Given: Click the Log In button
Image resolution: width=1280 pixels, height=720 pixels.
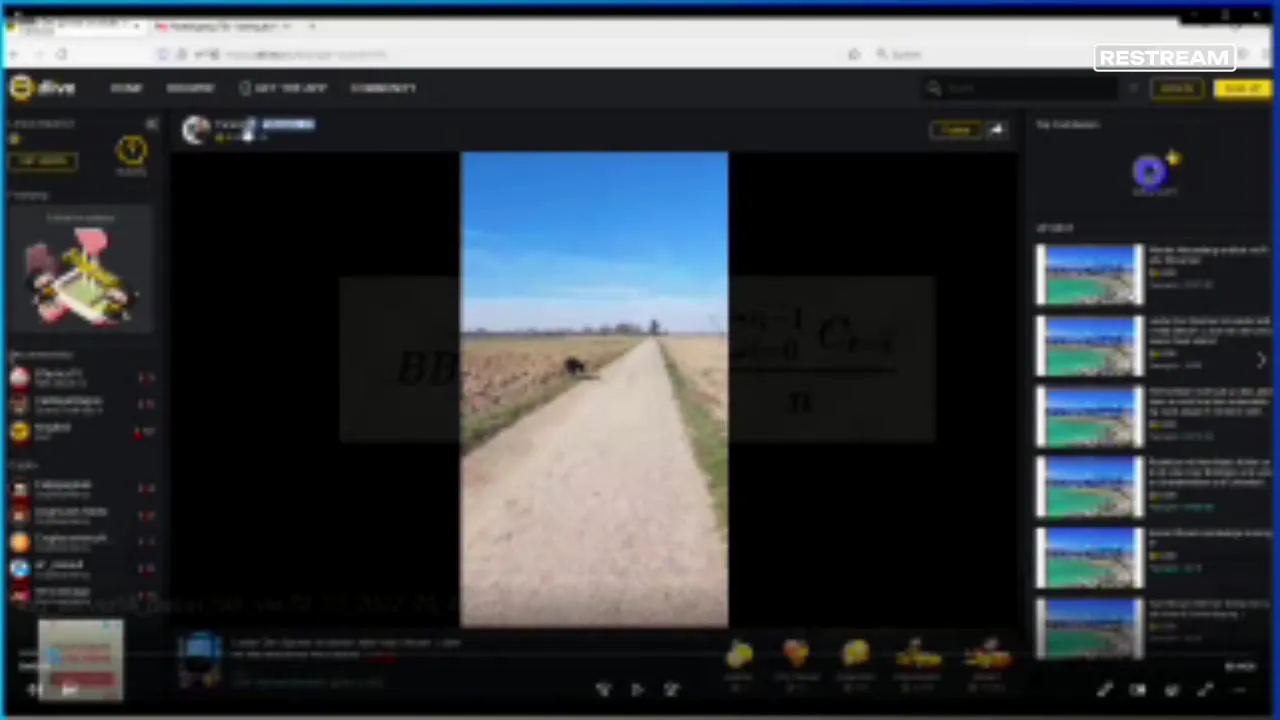Looking at the screenshot, I should coord(1177,89).
